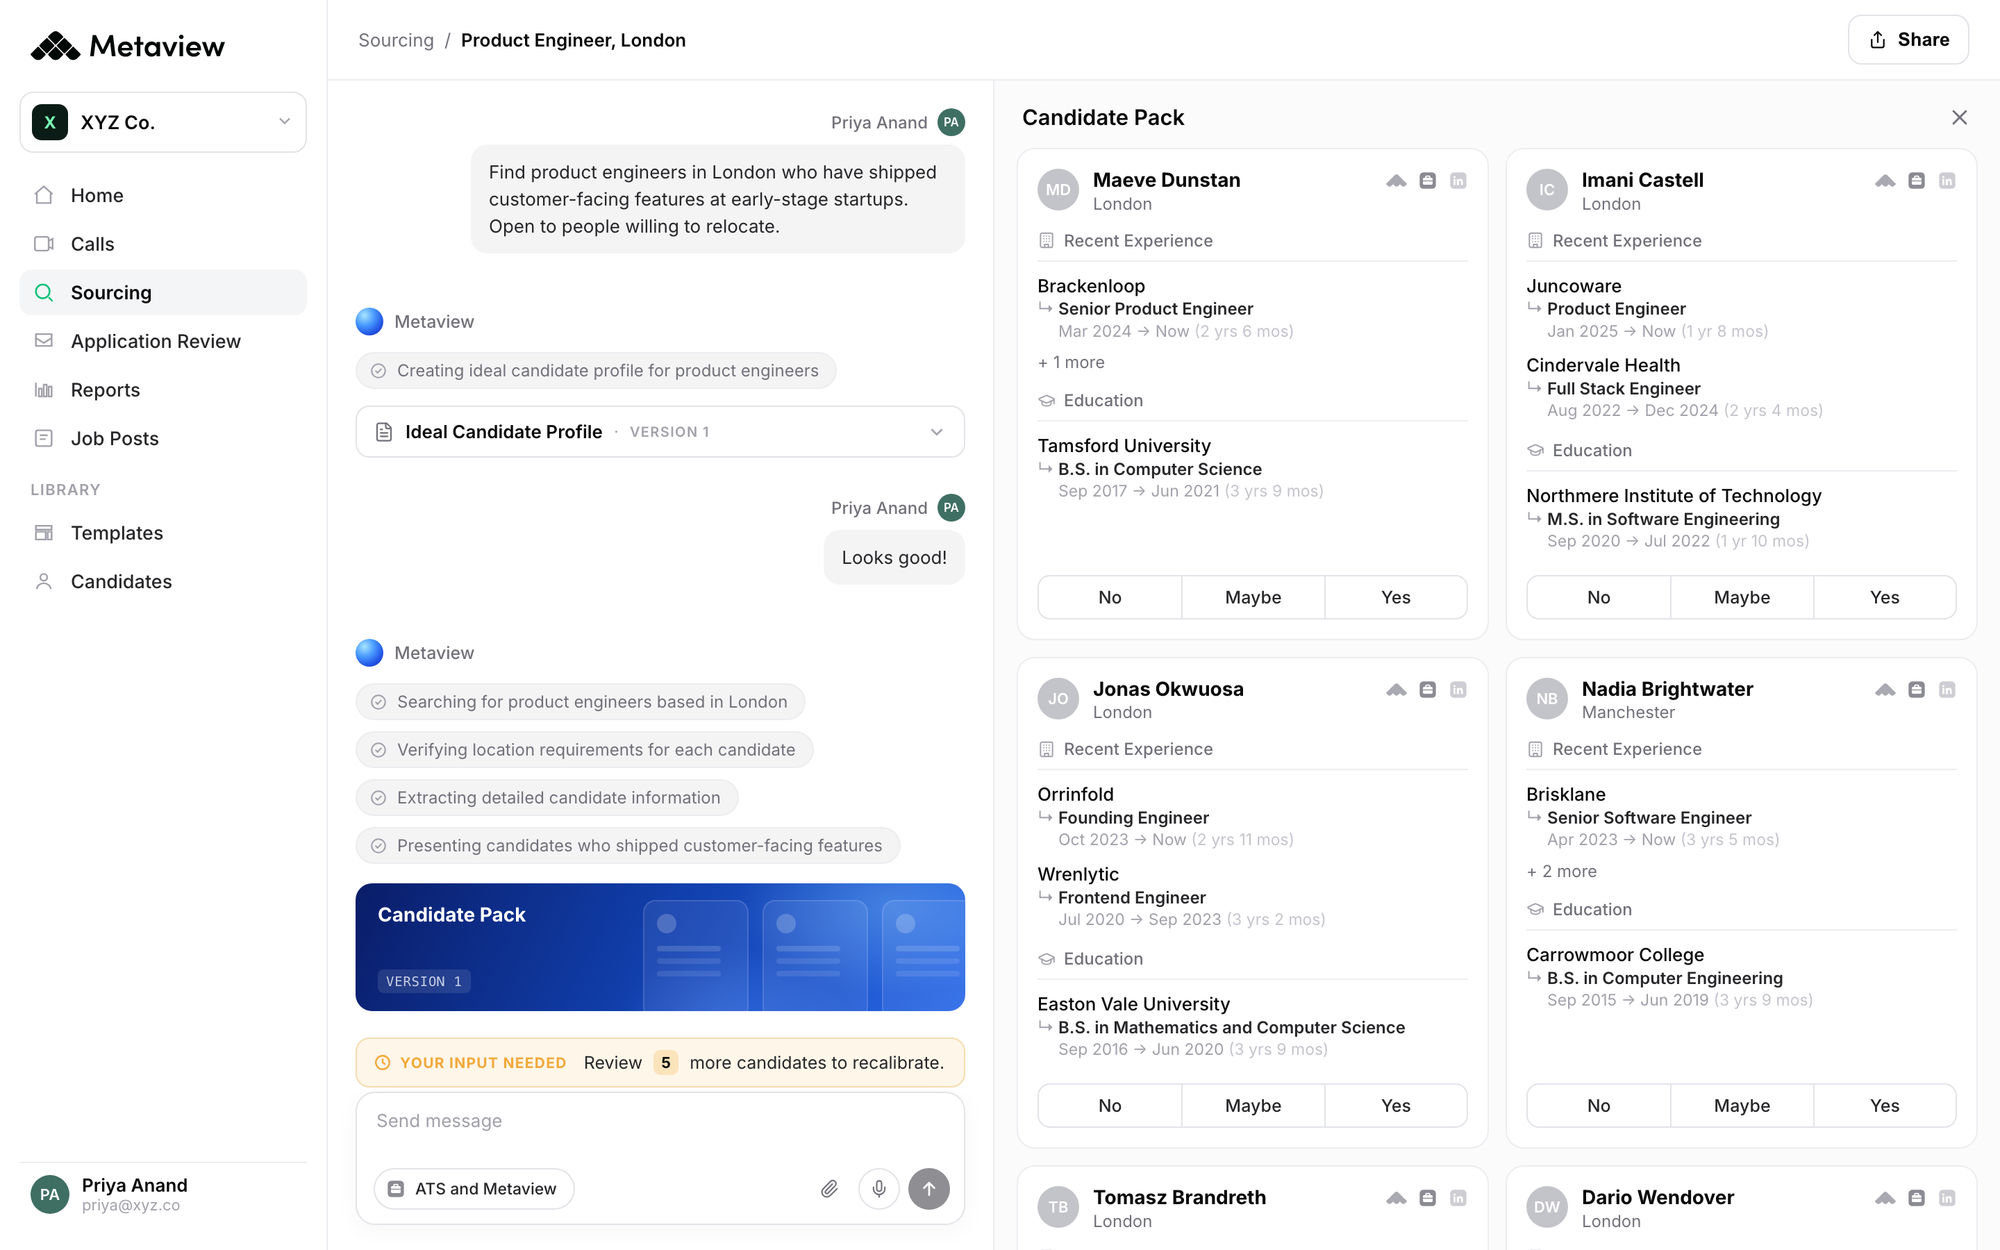
Task: Expand '+ 2 more' experience for Nadia Brightwater
Action: [x=1562, y=872]
